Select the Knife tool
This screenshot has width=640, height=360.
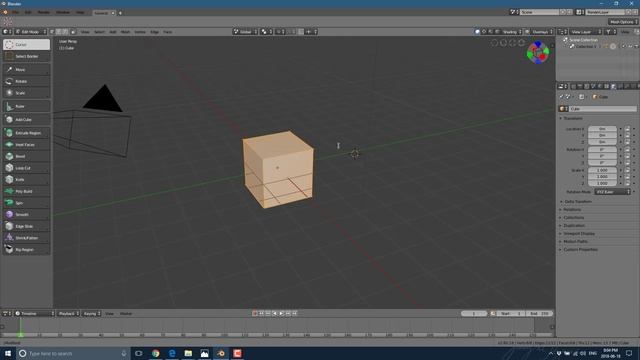[27, 180]
